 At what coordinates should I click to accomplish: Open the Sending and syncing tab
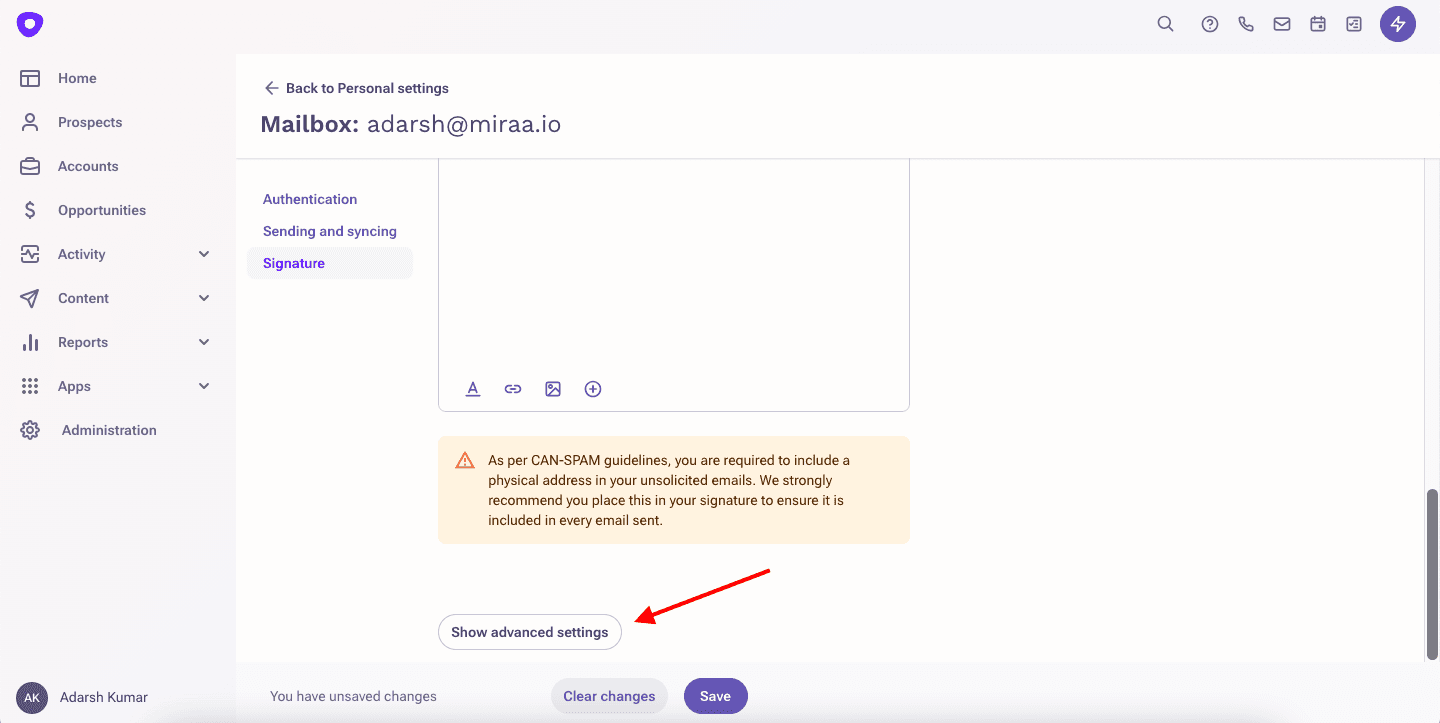tap(330, 231)
